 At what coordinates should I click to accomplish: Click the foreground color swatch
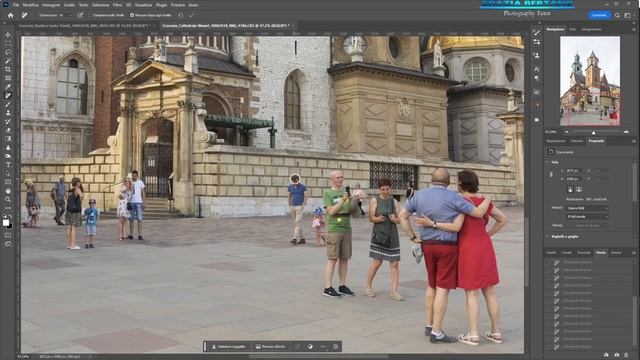point(6,222)
